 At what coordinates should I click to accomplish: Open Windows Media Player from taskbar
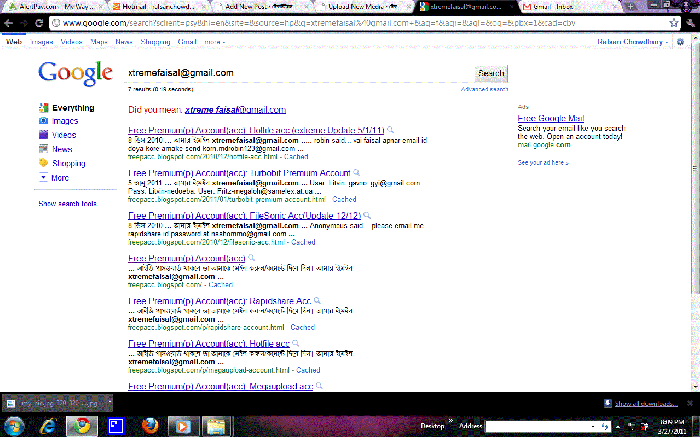[183, 426]
